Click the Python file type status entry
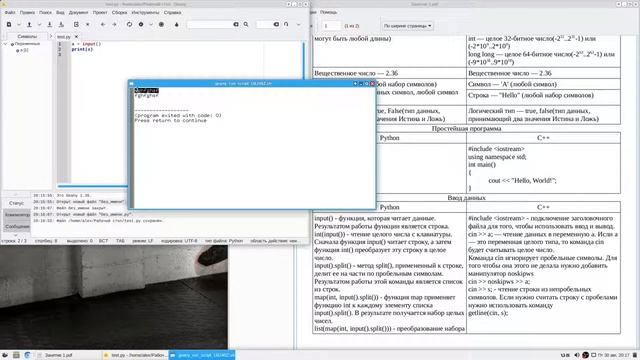The height and width of the screenshot is (360, 640). click(224, 241)
